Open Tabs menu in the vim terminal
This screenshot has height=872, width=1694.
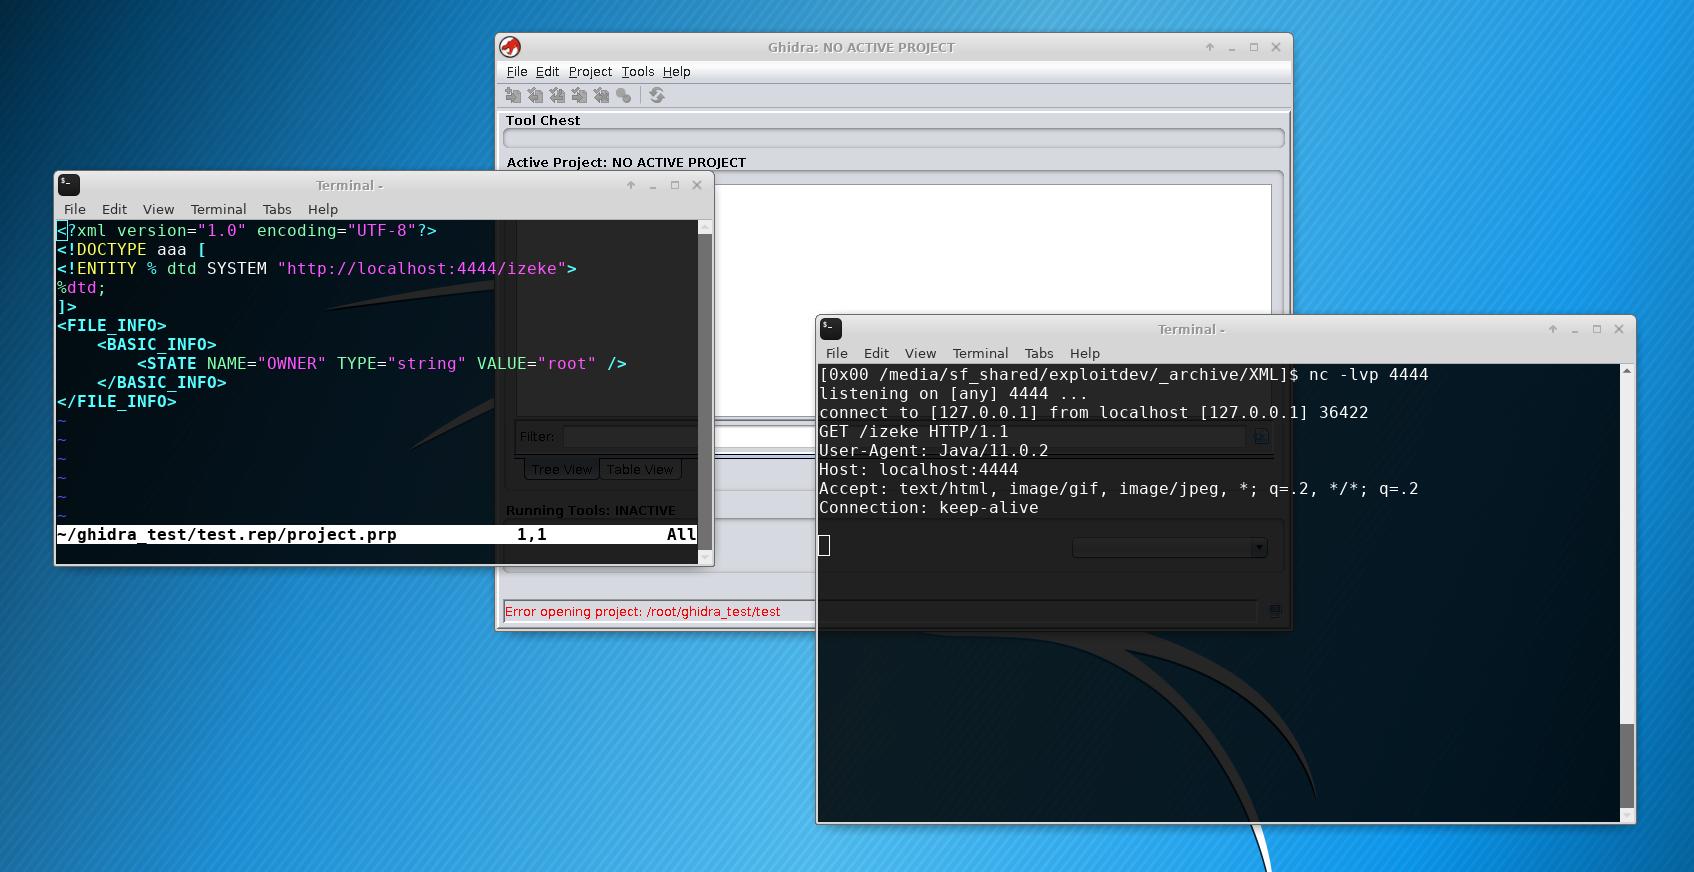(277, 209)
